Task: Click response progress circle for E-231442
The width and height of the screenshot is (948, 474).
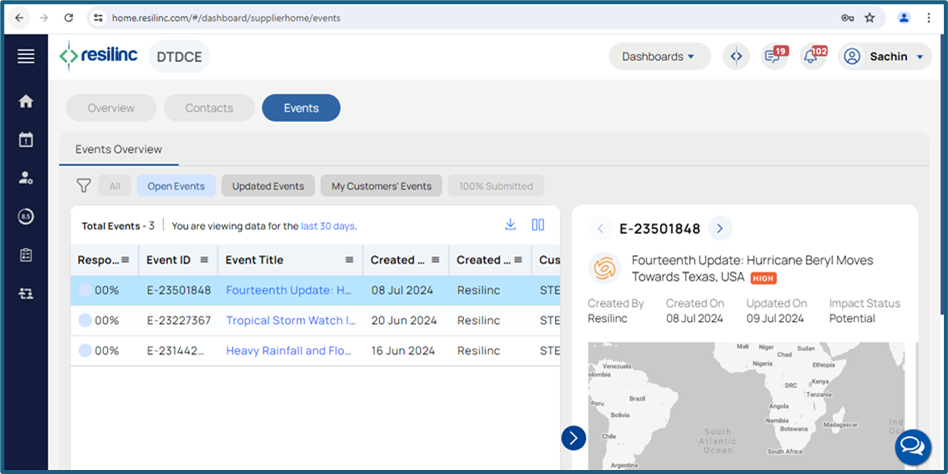Action: (85, 351)
